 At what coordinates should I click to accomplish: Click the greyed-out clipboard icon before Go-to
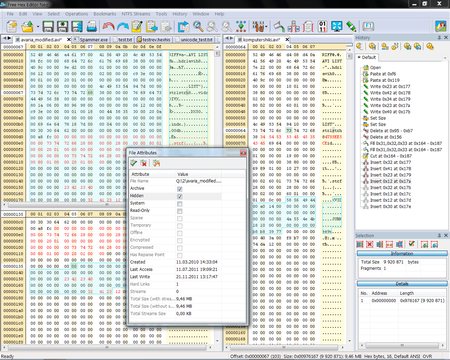(166, 26)
